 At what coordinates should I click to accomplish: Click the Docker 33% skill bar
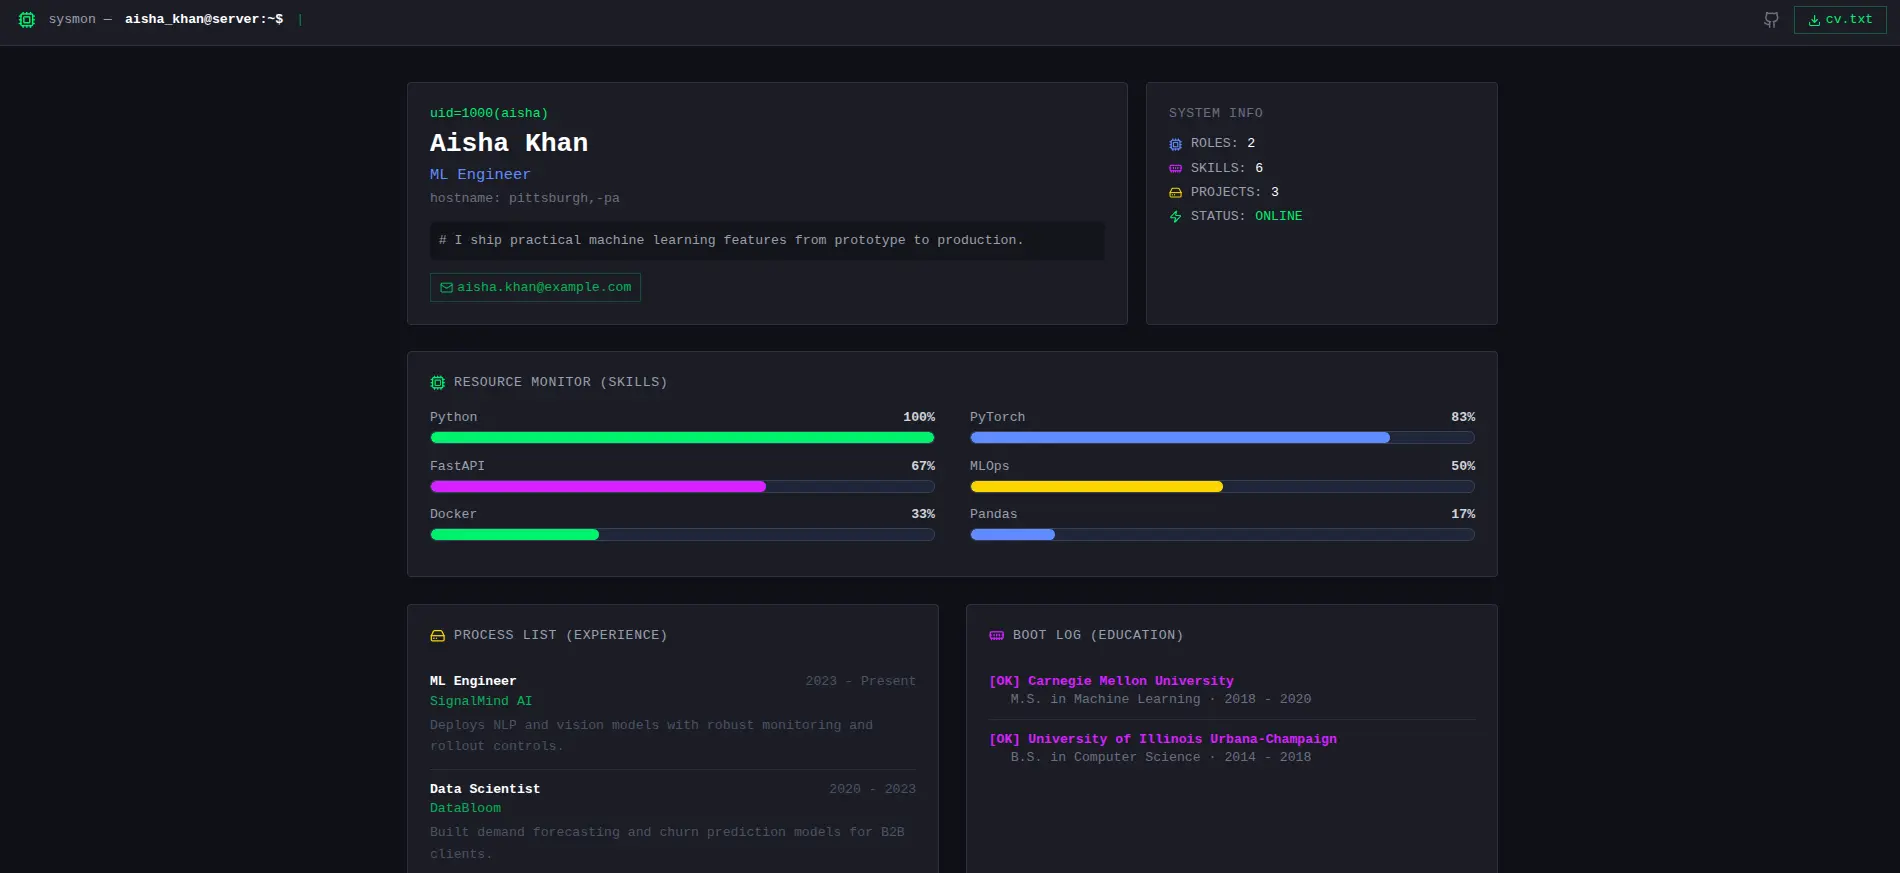tap(682, 535)
